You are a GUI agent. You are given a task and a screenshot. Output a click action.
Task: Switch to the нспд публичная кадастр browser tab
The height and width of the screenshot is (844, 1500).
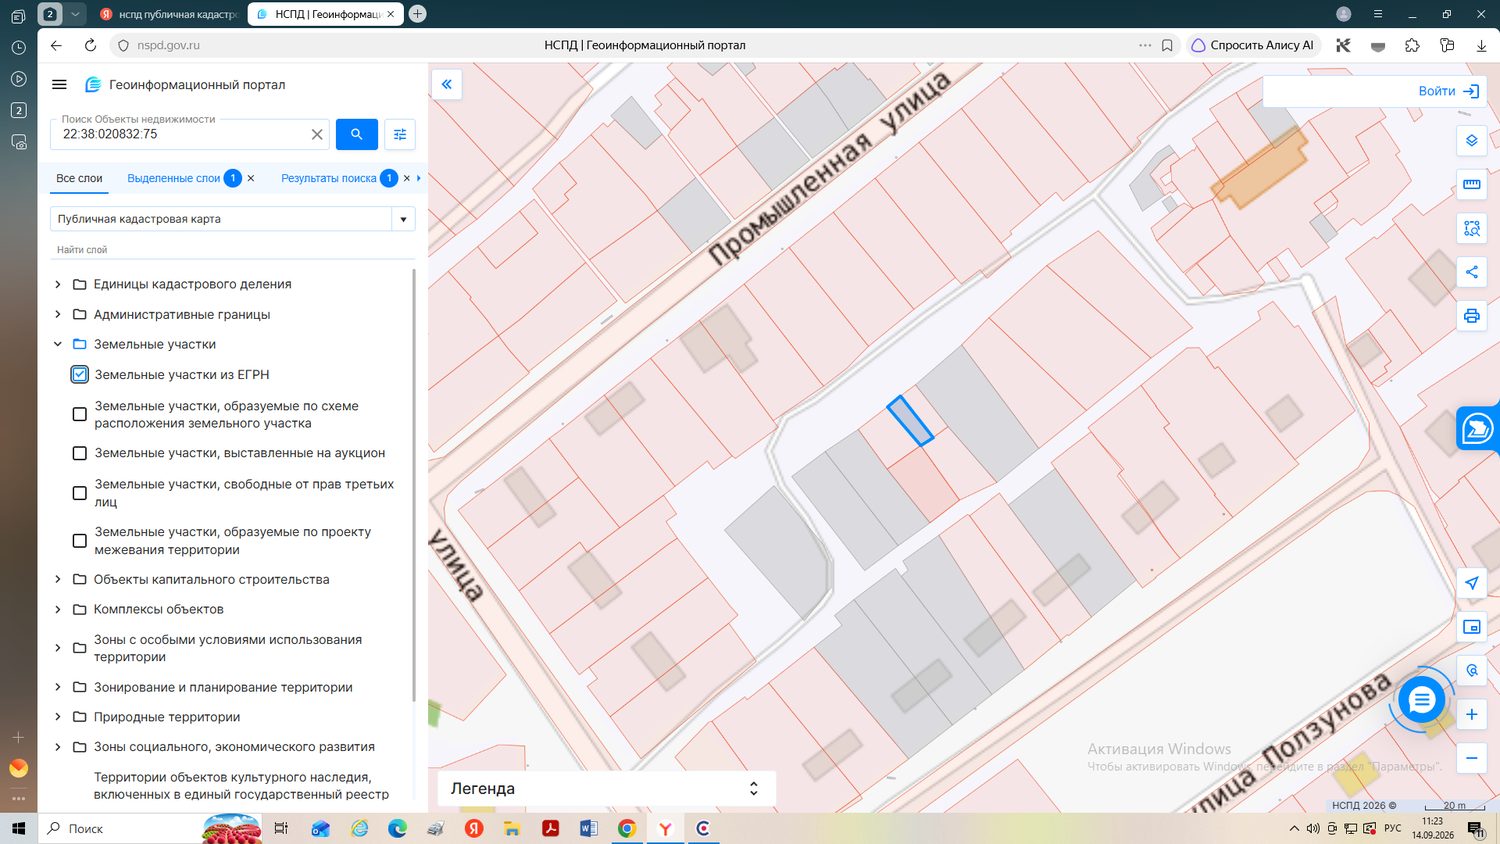(x=169, y=14)
